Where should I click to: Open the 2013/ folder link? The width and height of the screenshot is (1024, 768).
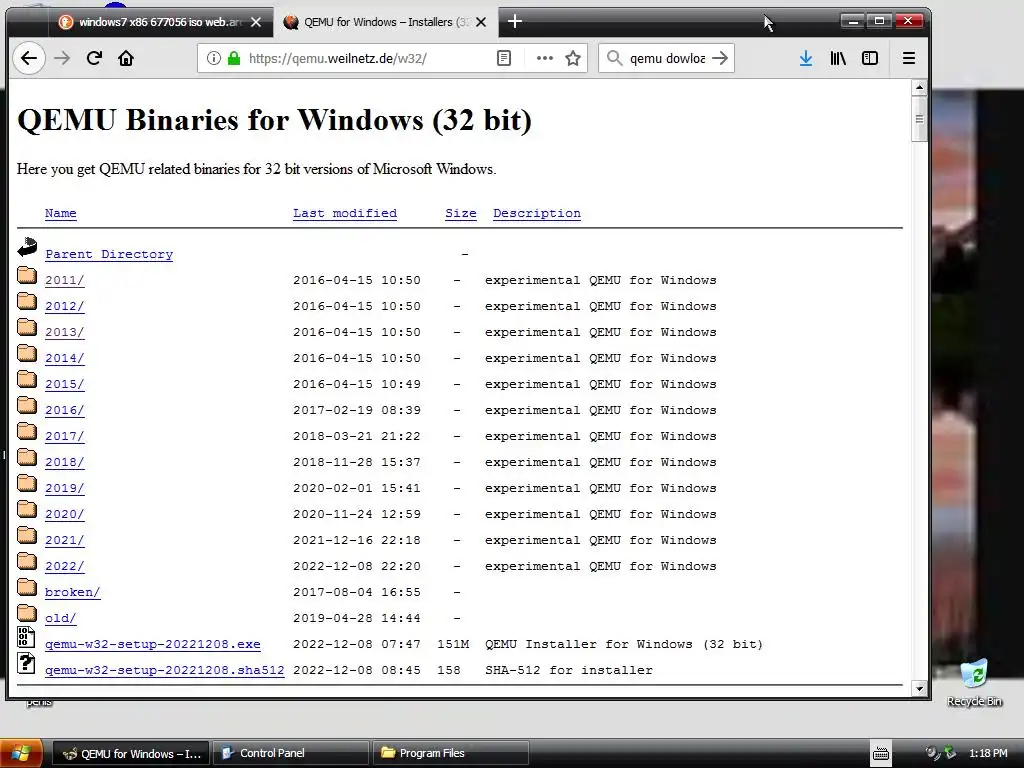pos(64,332)
